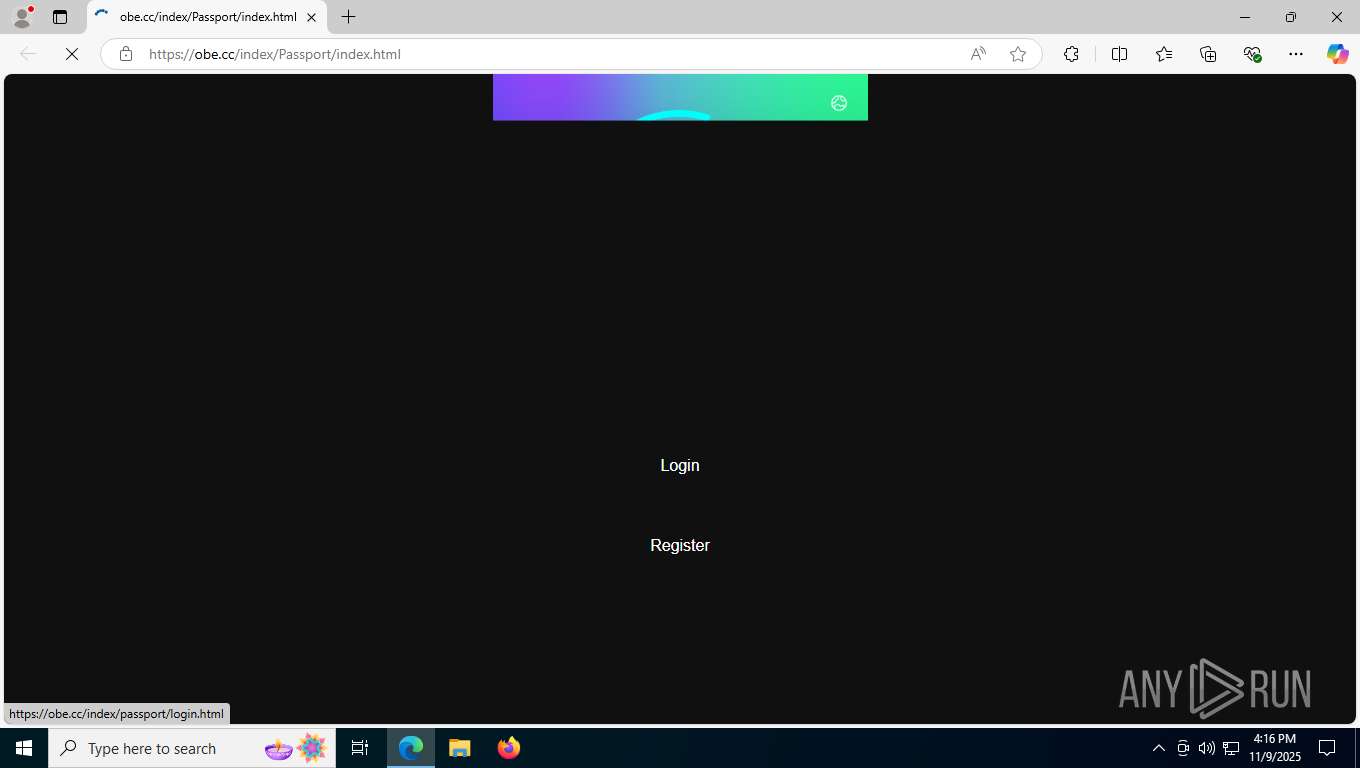
Task: Open the Login link
Action: click(680, 465)
